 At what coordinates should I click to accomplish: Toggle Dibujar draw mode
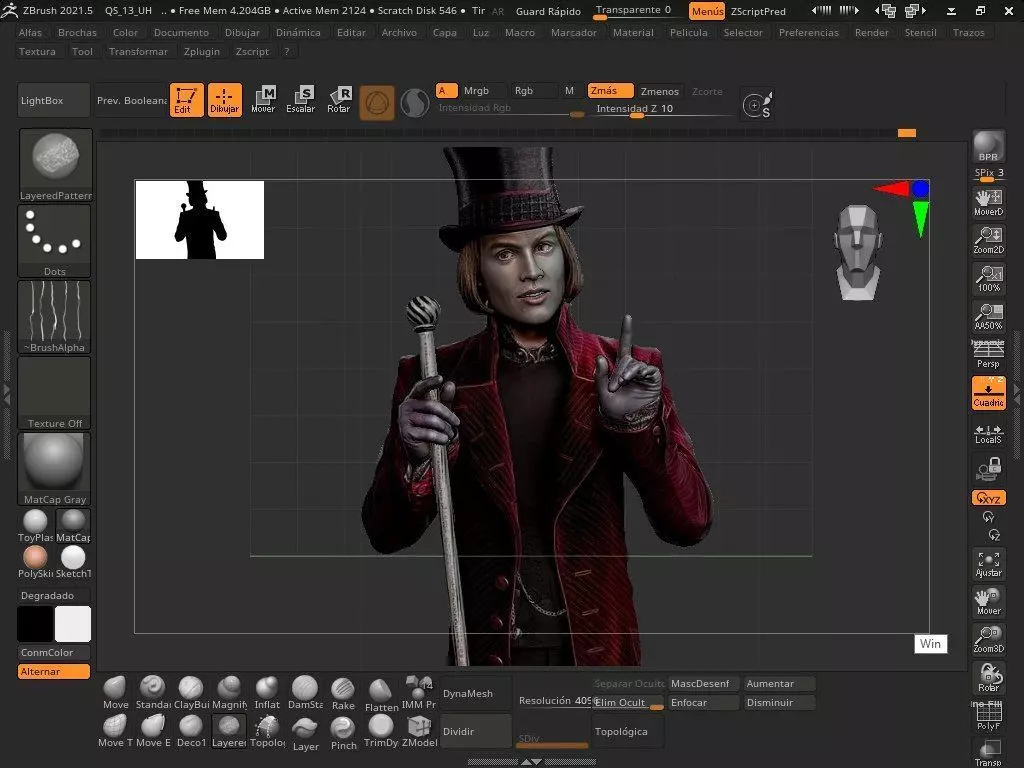pyautogui.click(x=225, y=99)
